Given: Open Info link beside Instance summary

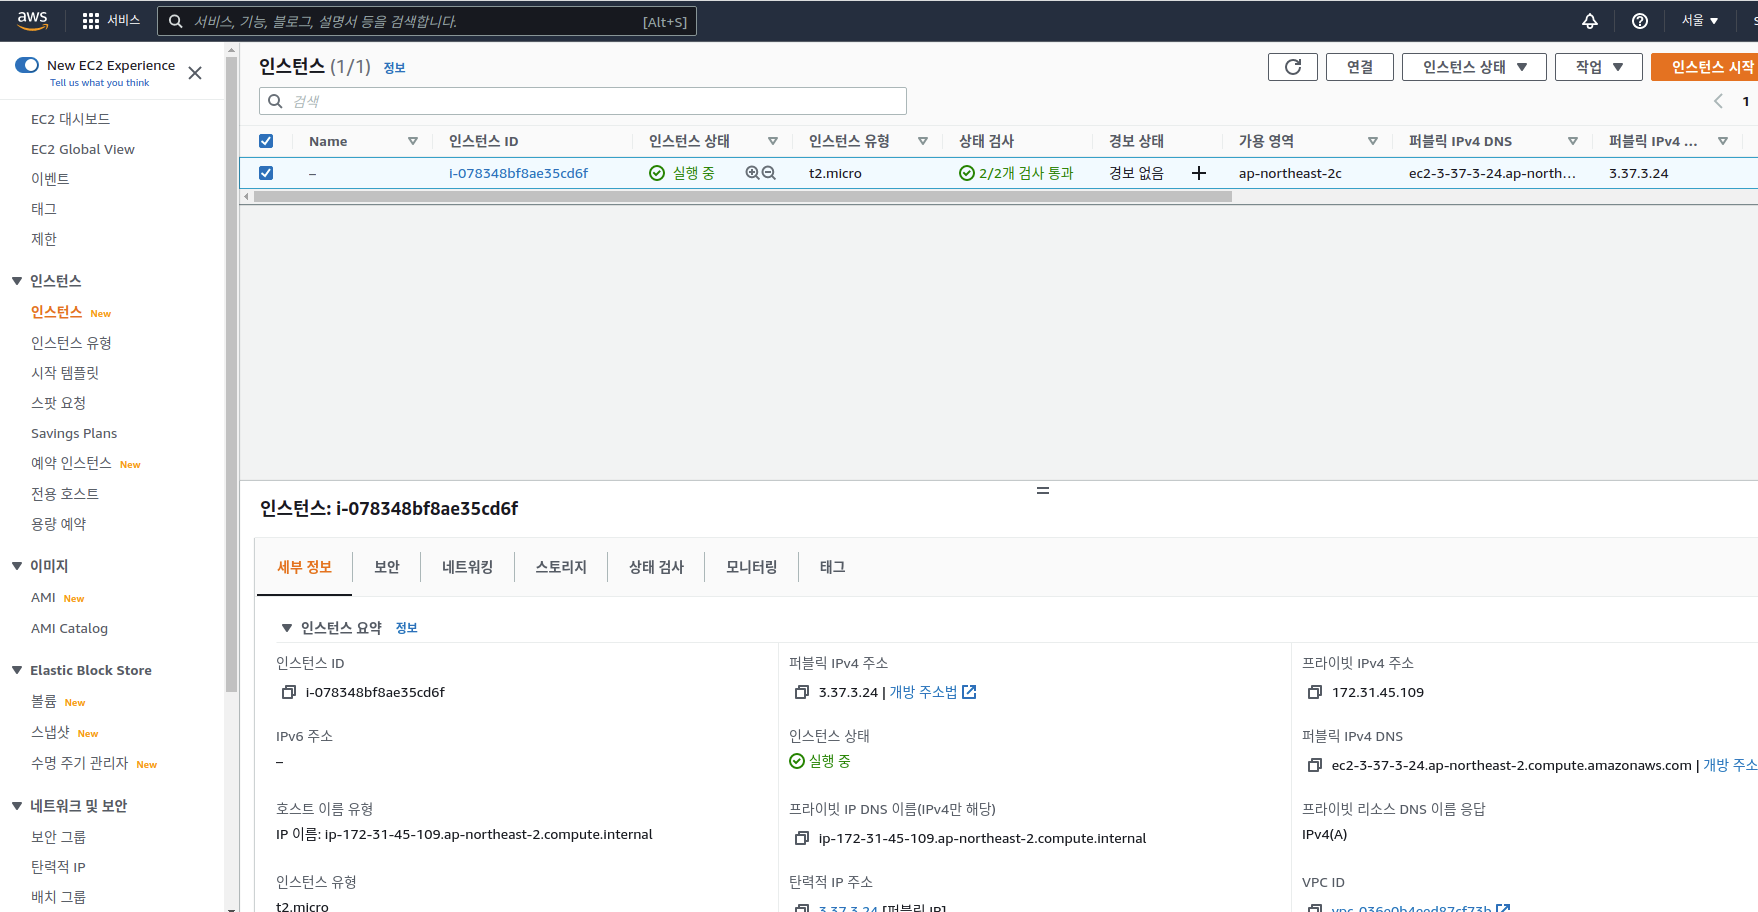Looking at the screenshot, I should 407,628.
